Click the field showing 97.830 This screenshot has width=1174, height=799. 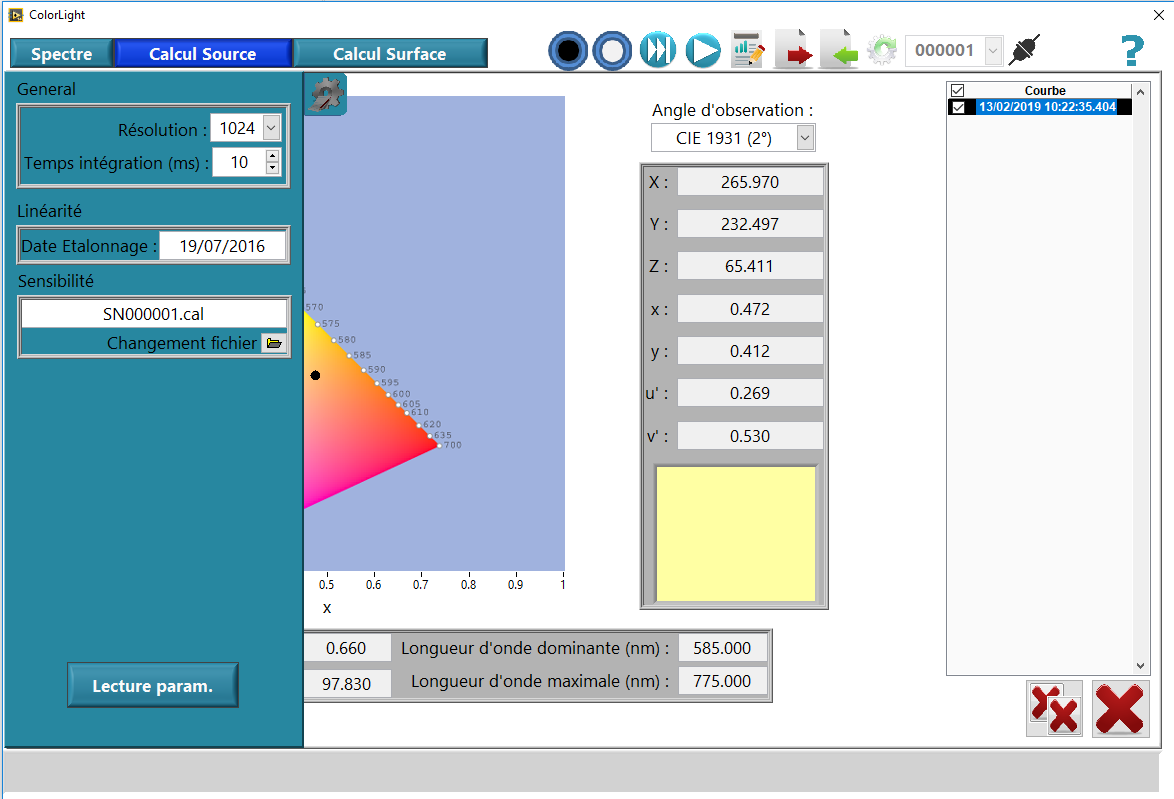(347, 684)
